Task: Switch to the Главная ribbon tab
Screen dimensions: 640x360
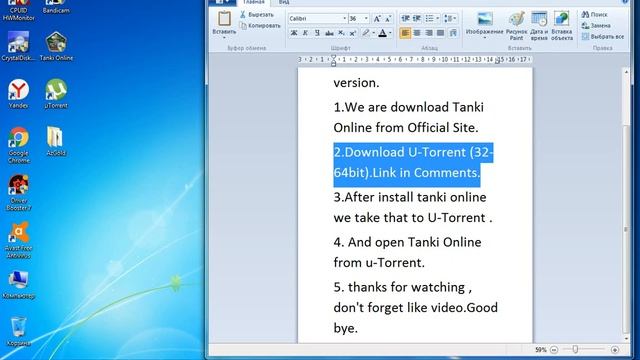Action: [253, 2]
